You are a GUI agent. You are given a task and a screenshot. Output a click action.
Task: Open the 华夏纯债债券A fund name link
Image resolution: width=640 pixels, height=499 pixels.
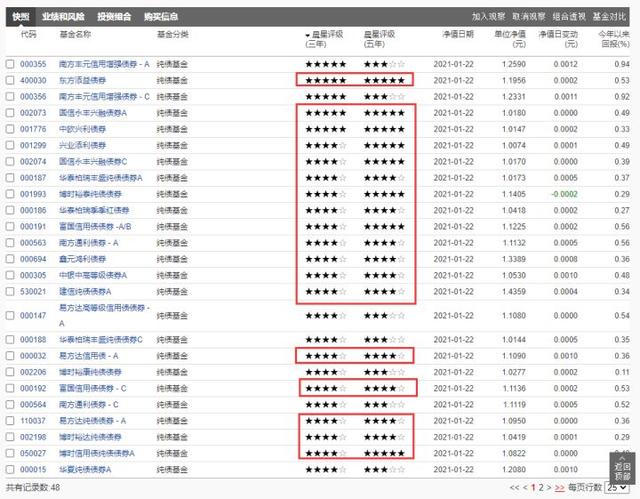[85, 470]
